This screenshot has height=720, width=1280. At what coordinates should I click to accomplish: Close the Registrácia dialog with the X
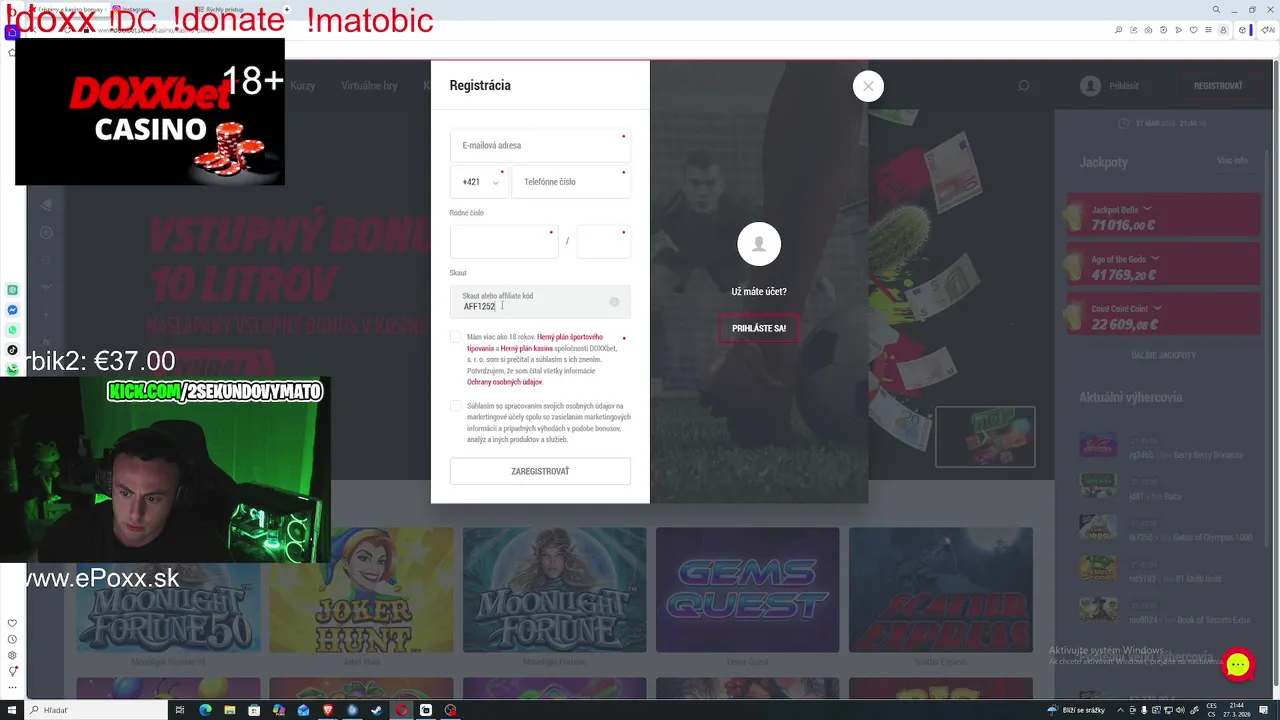(x=868, y=86)
